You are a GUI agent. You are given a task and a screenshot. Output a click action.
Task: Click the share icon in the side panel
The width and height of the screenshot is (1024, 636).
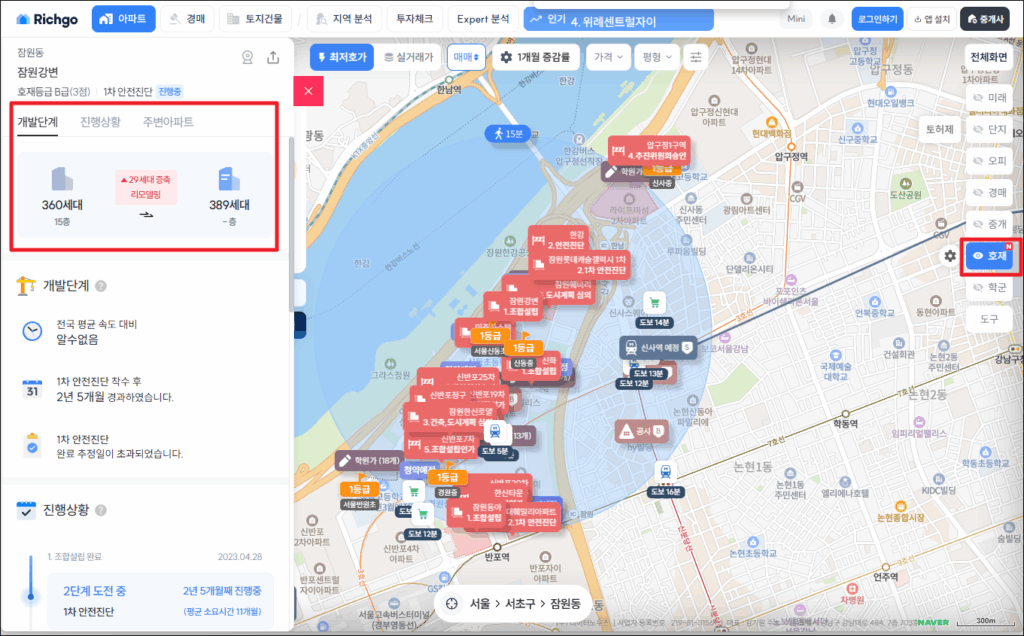pos(273,58)
